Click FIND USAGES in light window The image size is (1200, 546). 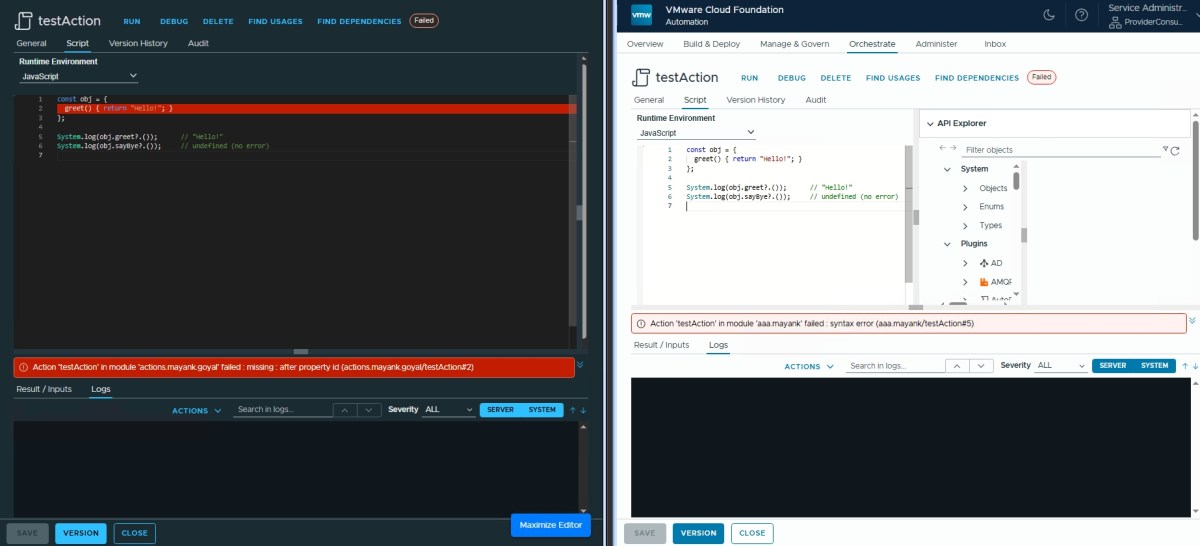893,78
